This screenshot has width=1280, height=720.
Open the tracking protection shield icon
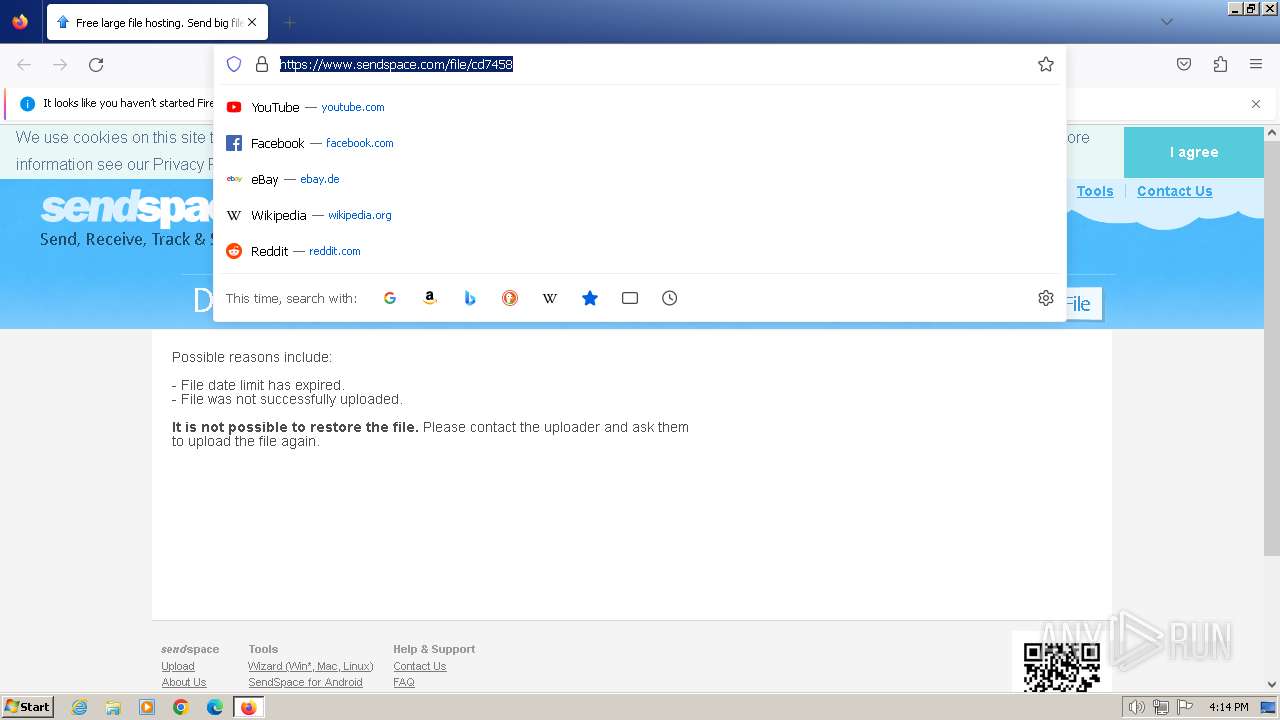[234, 64]
